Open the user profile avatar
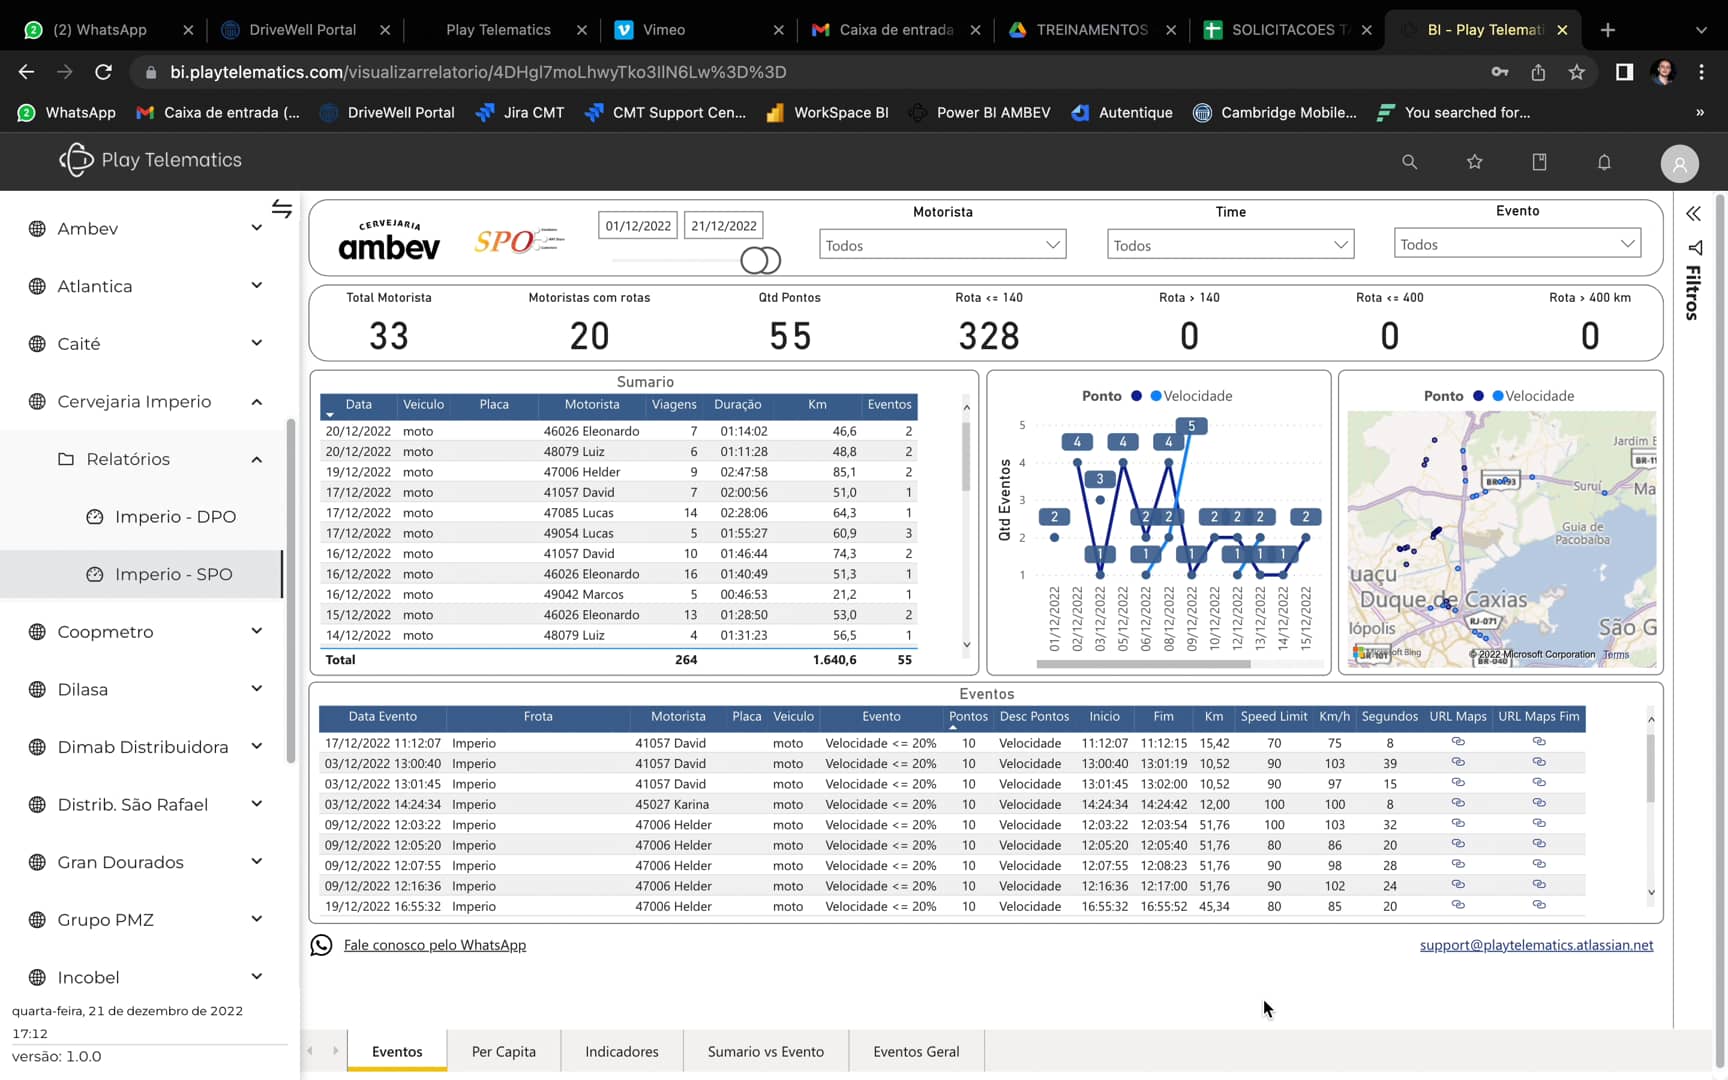The width and height of the screenshot is (1728, 1080). pyautogui.click(x=1679, y=163)
